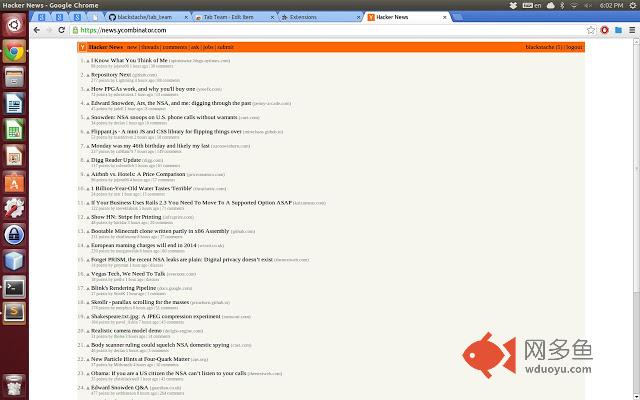Viewport: 640px width, 400px height.
Task: Open 'How FPGAs work, and why you'll buy one'
Action: point(143,89)
